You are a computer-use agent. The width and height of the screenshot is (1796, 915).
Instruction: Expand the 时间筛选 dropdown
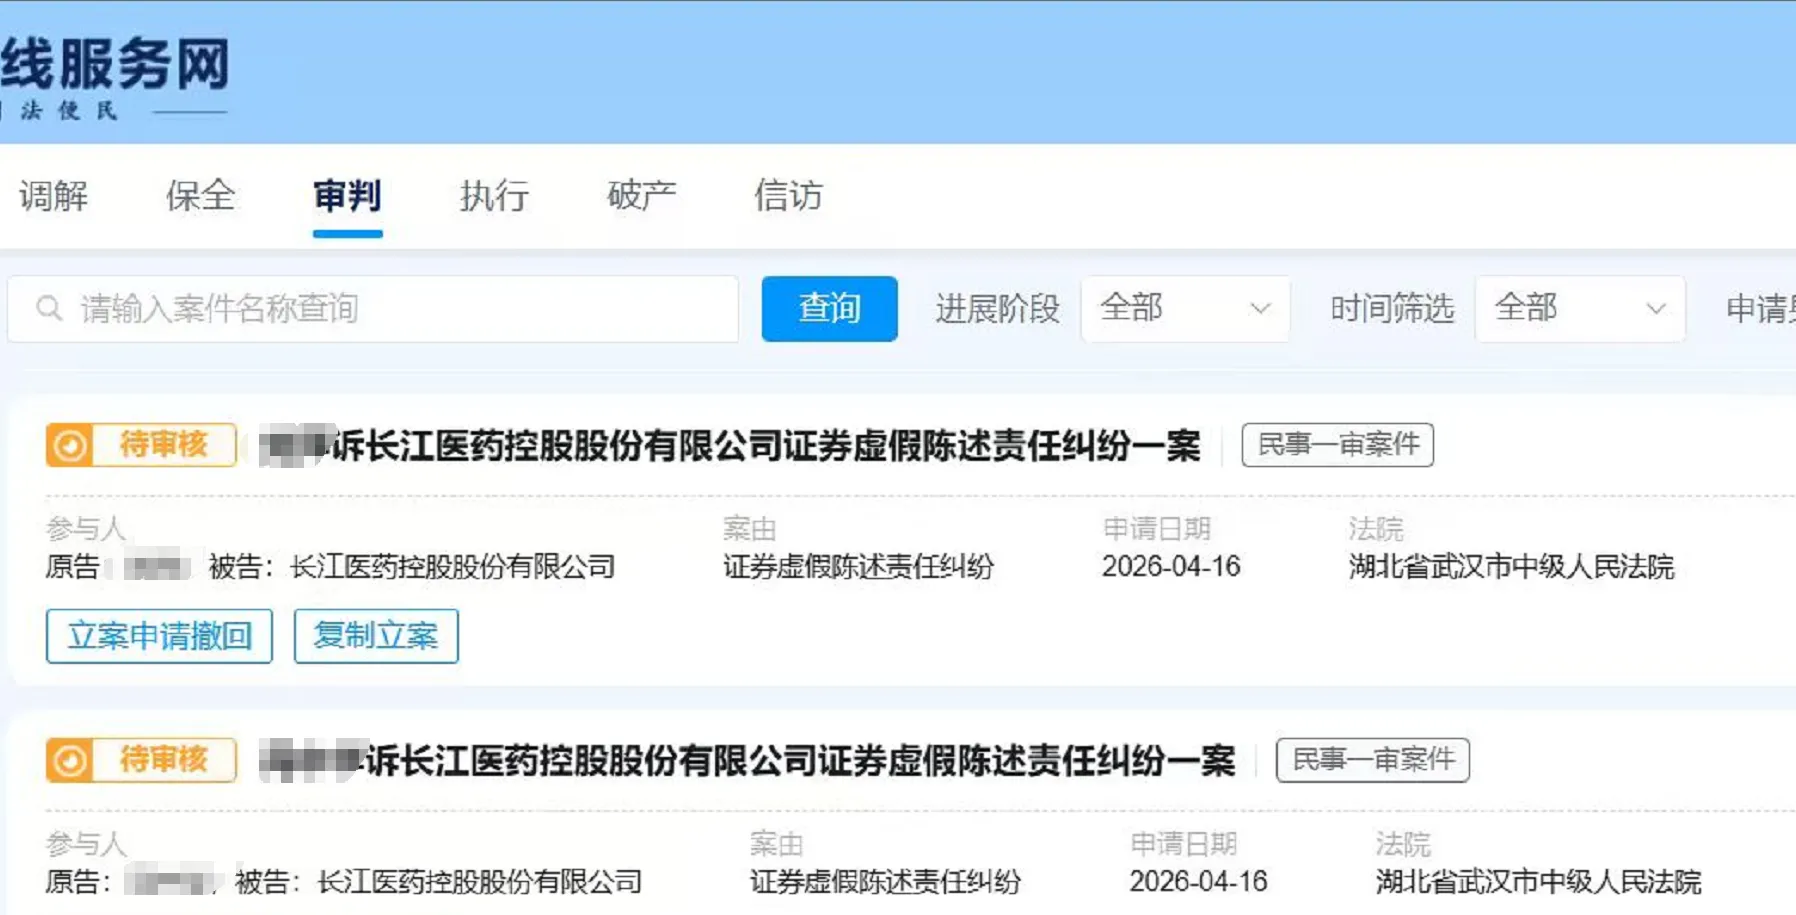tap(1580, 309)
